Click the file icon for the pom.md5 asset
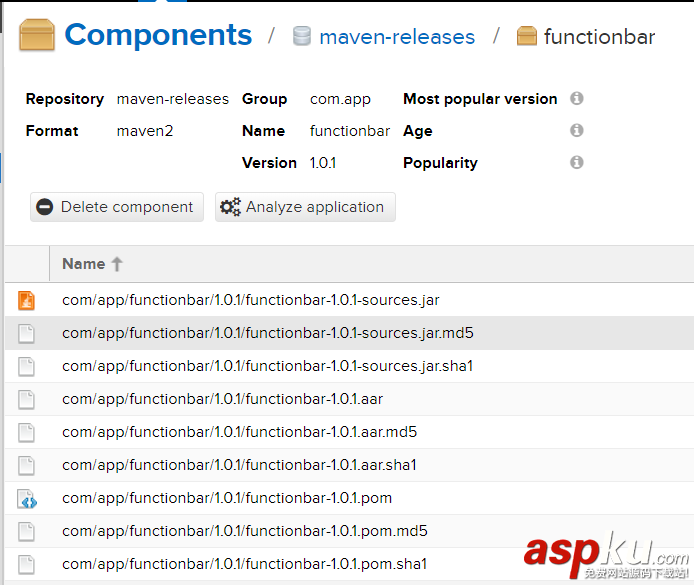Viewport: 694px width, 585px height. (26, 531)
